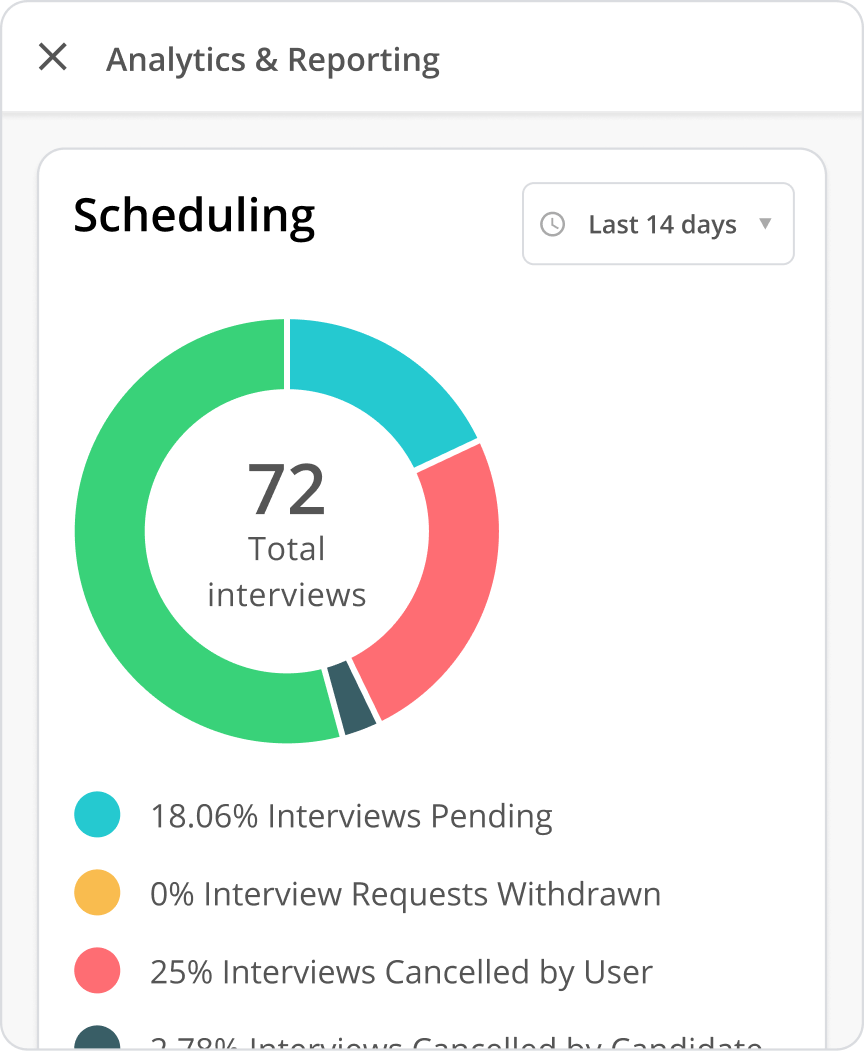
Task: Select the red legend dot for Cancelled by User
Action: click(96, 970)
